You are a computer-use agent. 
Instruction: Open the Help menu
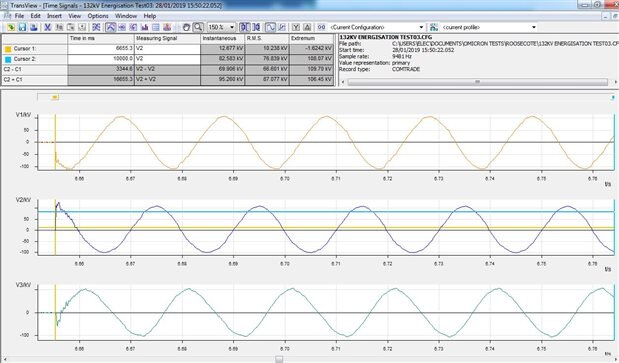click(150, 16)
